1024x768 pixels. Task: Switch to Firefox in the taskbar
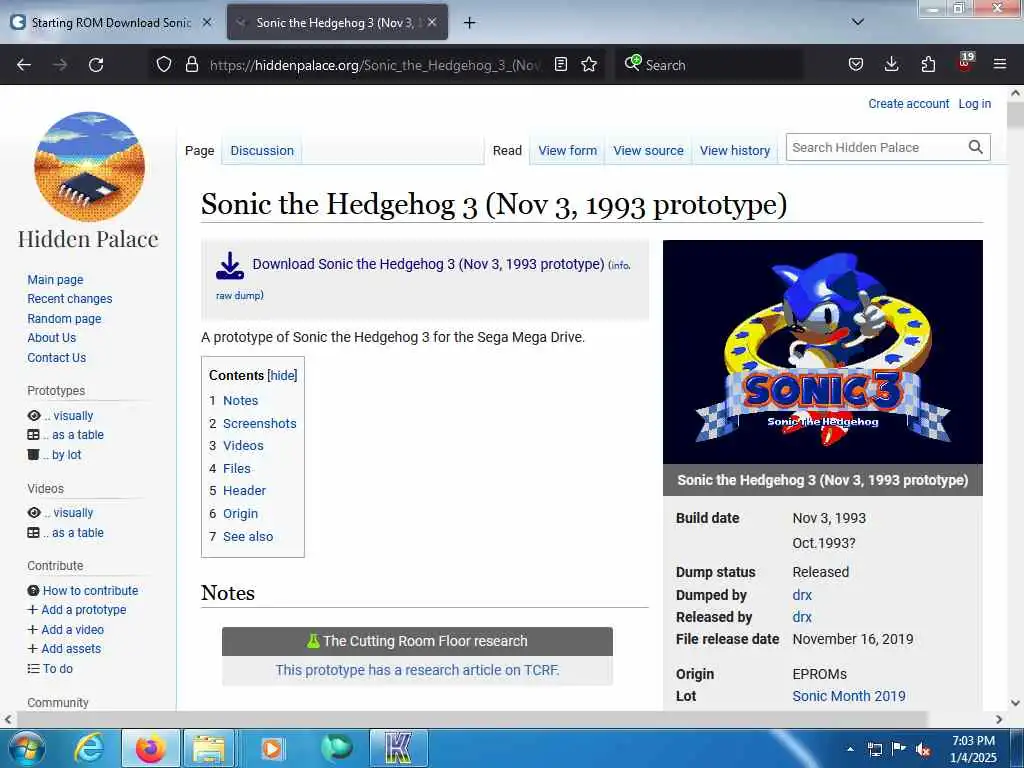point(150,748)
